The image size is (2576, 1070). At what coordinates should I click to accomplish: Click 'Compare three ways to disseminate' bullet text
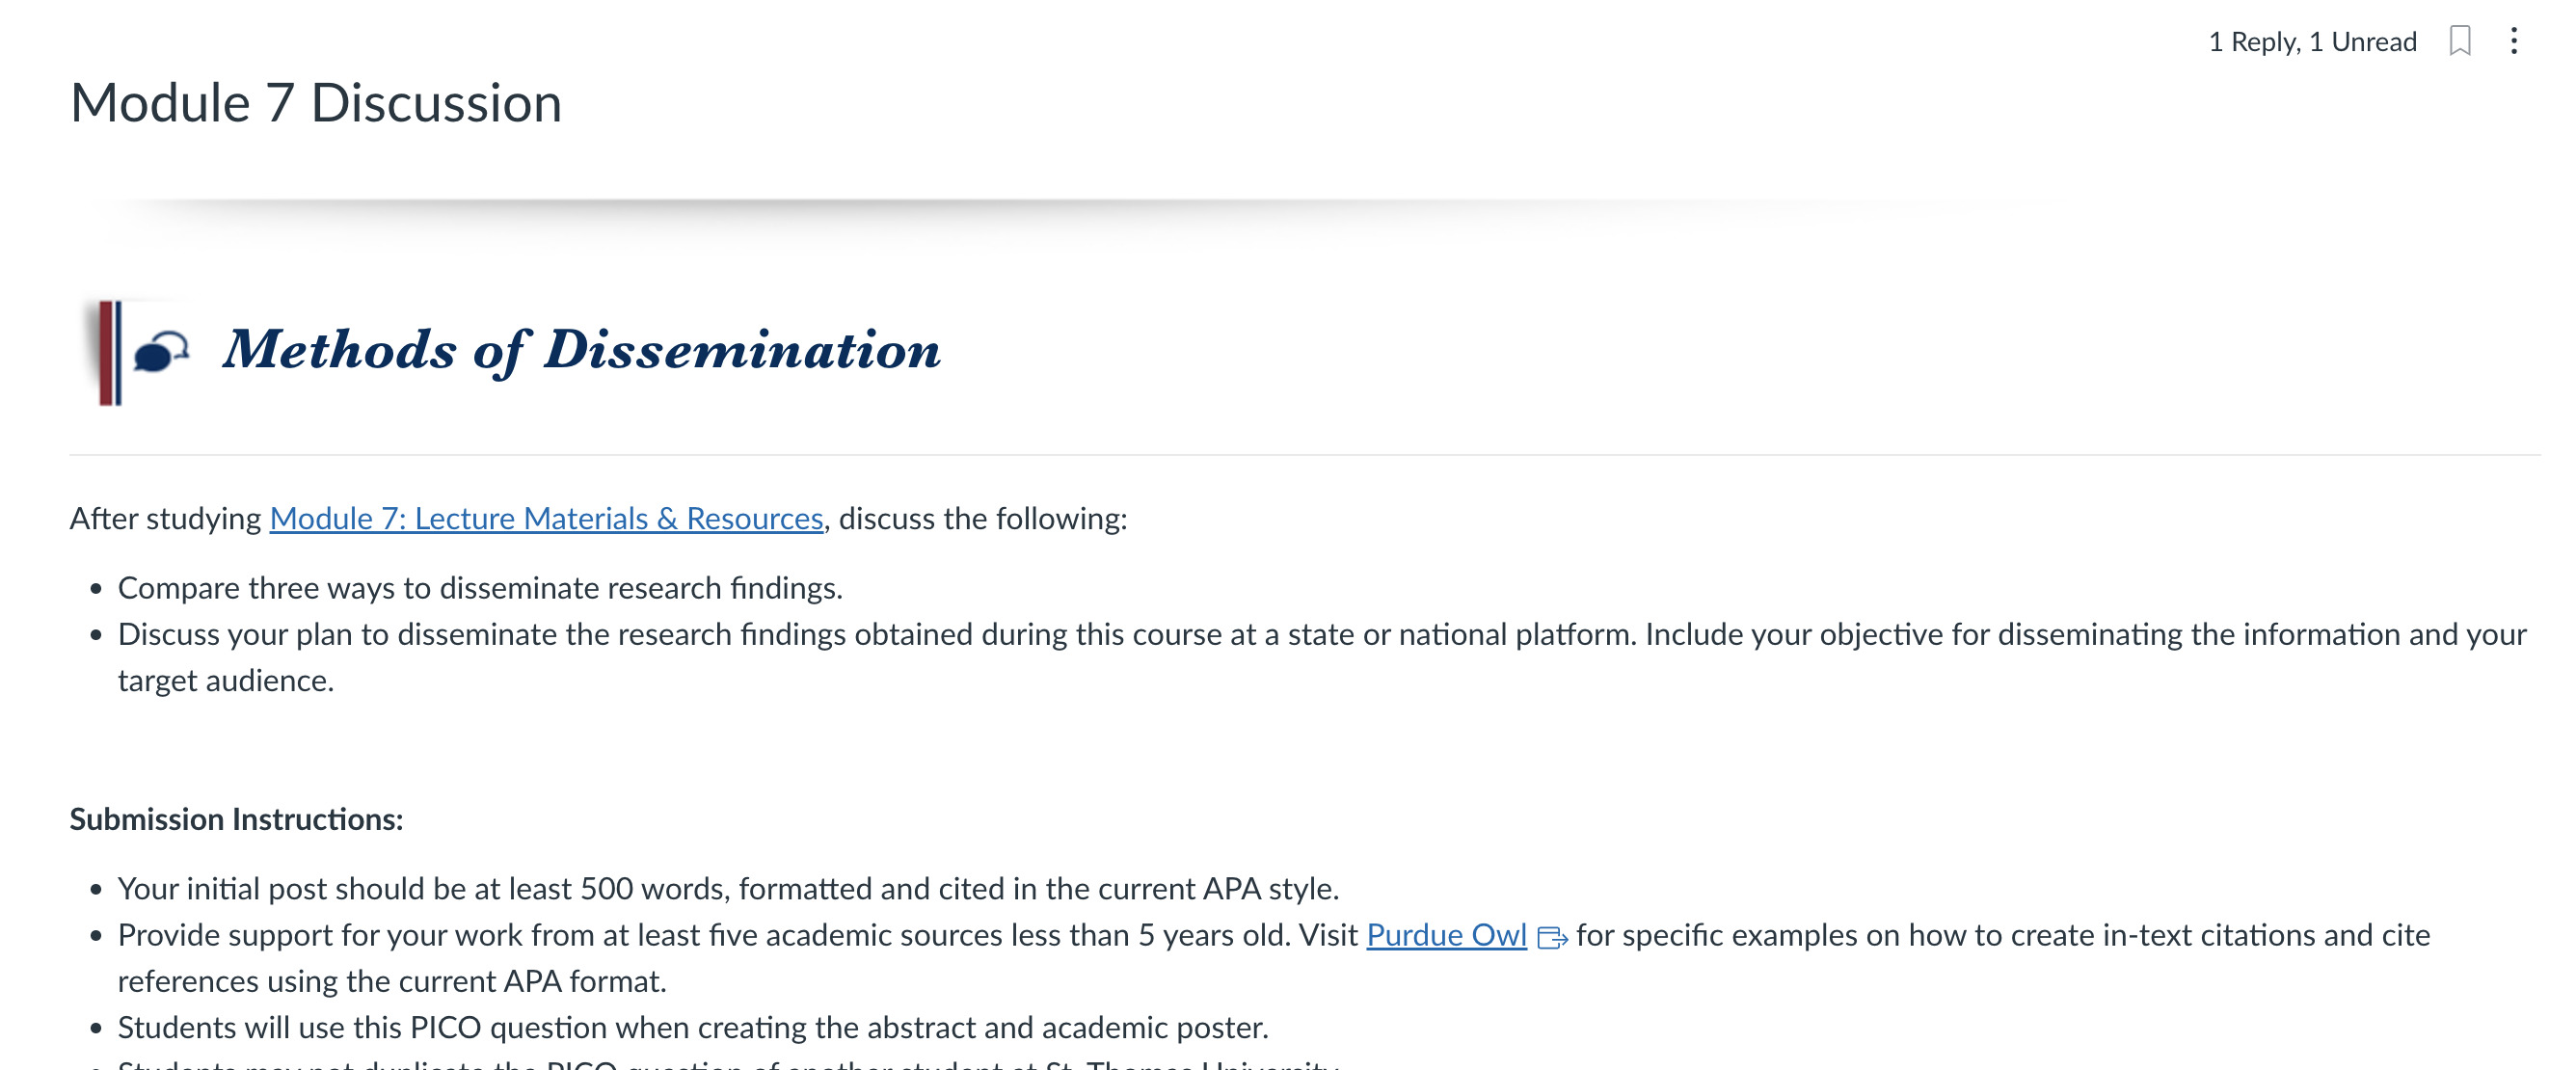pos(480,588)
